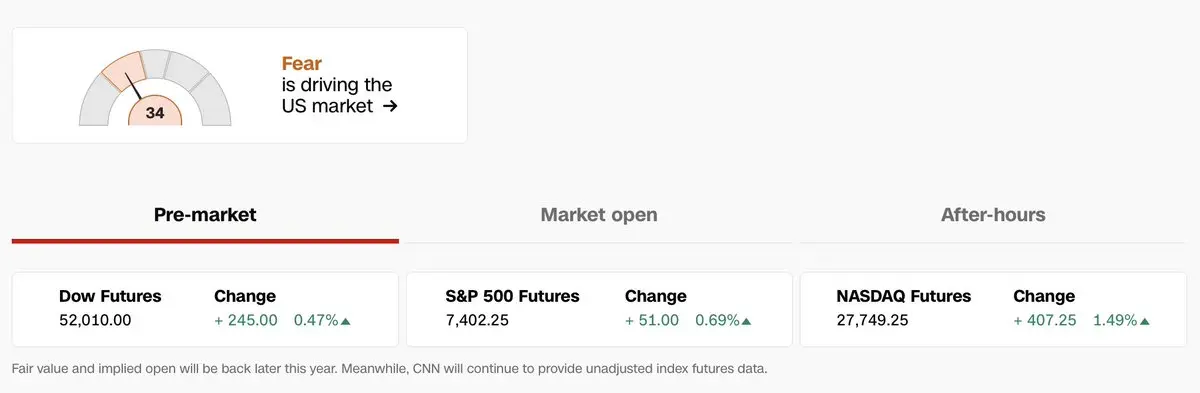Click the S&P 500 Futures up triangle
Screen dimensions: 1200x393
pyautogui.click(x=746, y=321)
